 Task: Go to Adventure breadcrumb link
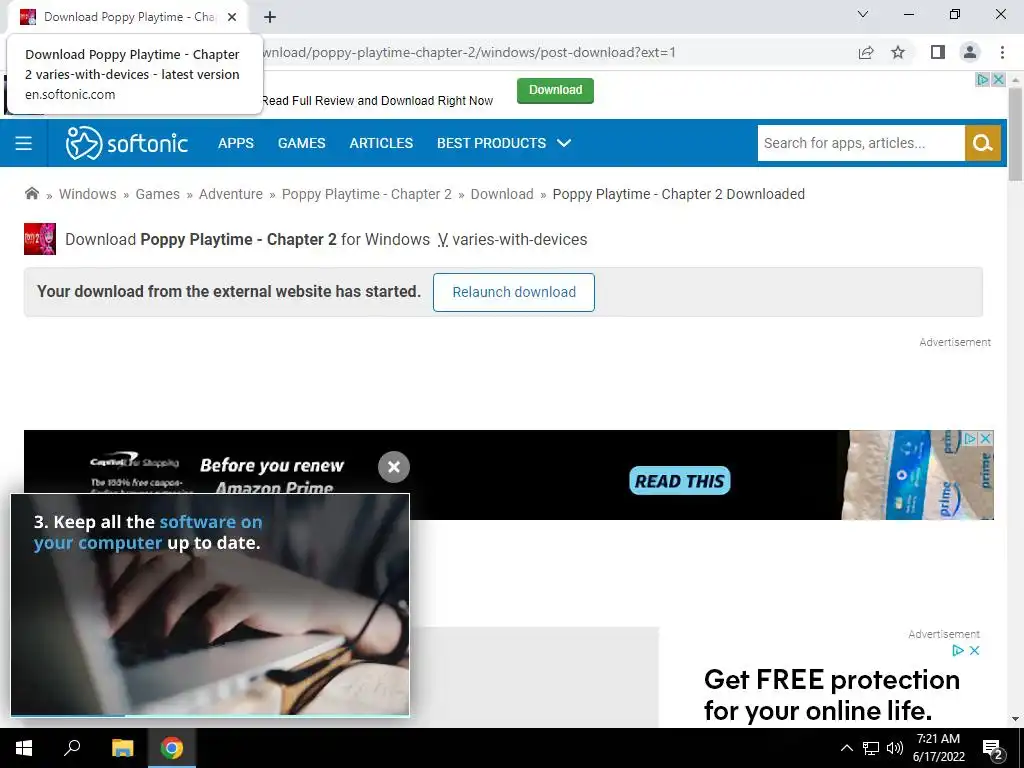coord(231,194)
